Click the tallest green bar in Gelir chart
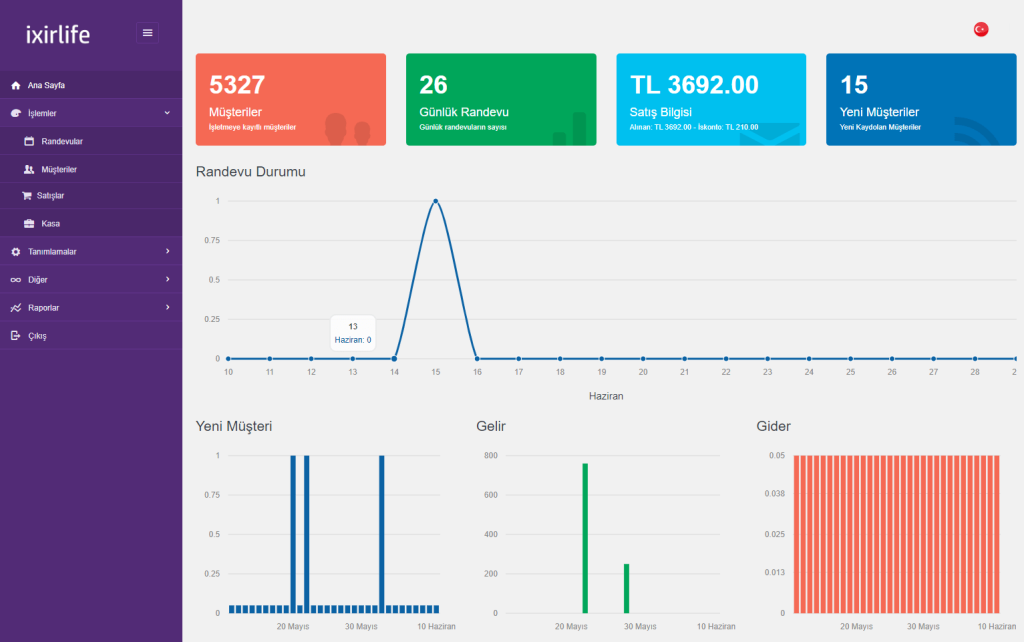Screen dimensions: 1024x642 click(585, 538)
